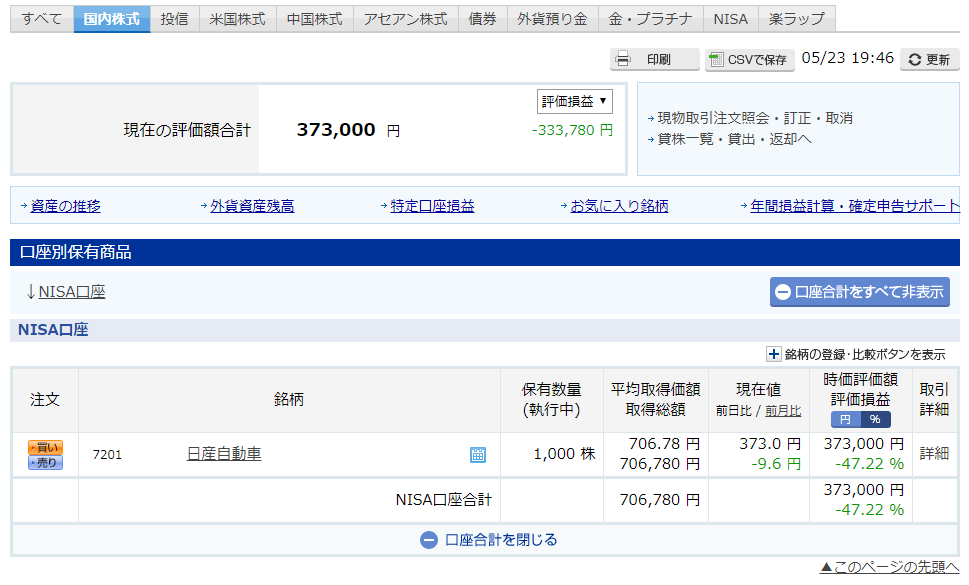Click the 706.78 円 average cost
Screen dimensions: 969x585
pos(664,444)
